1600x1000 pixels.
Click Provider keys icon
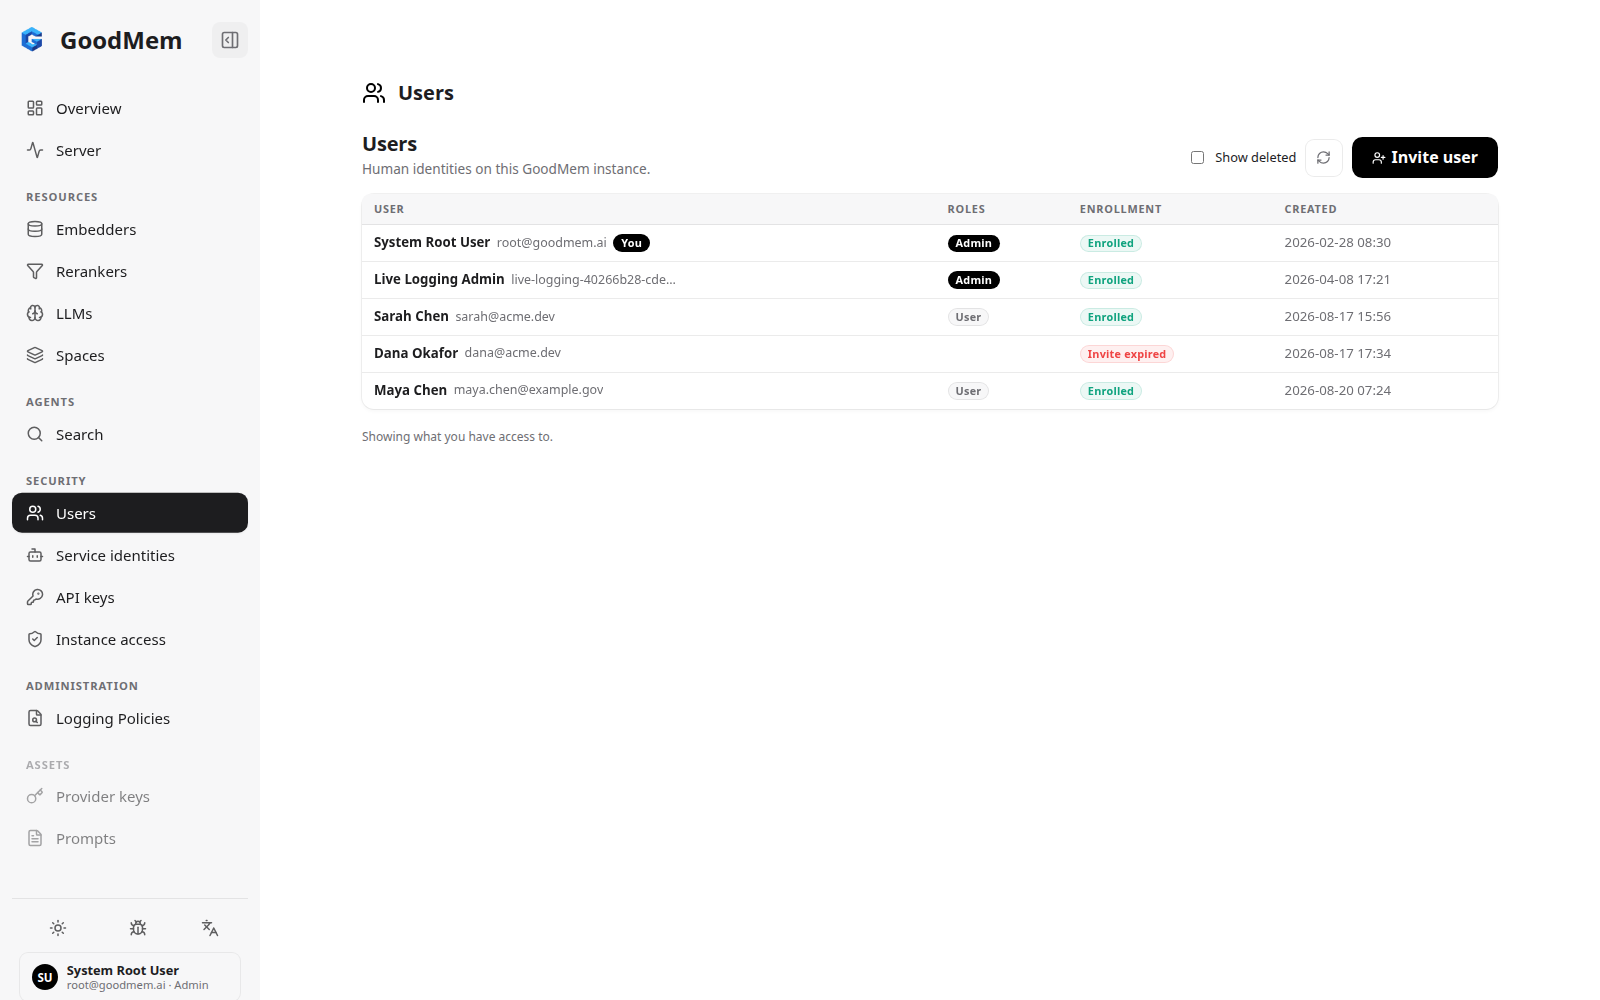tap(35, 796)
